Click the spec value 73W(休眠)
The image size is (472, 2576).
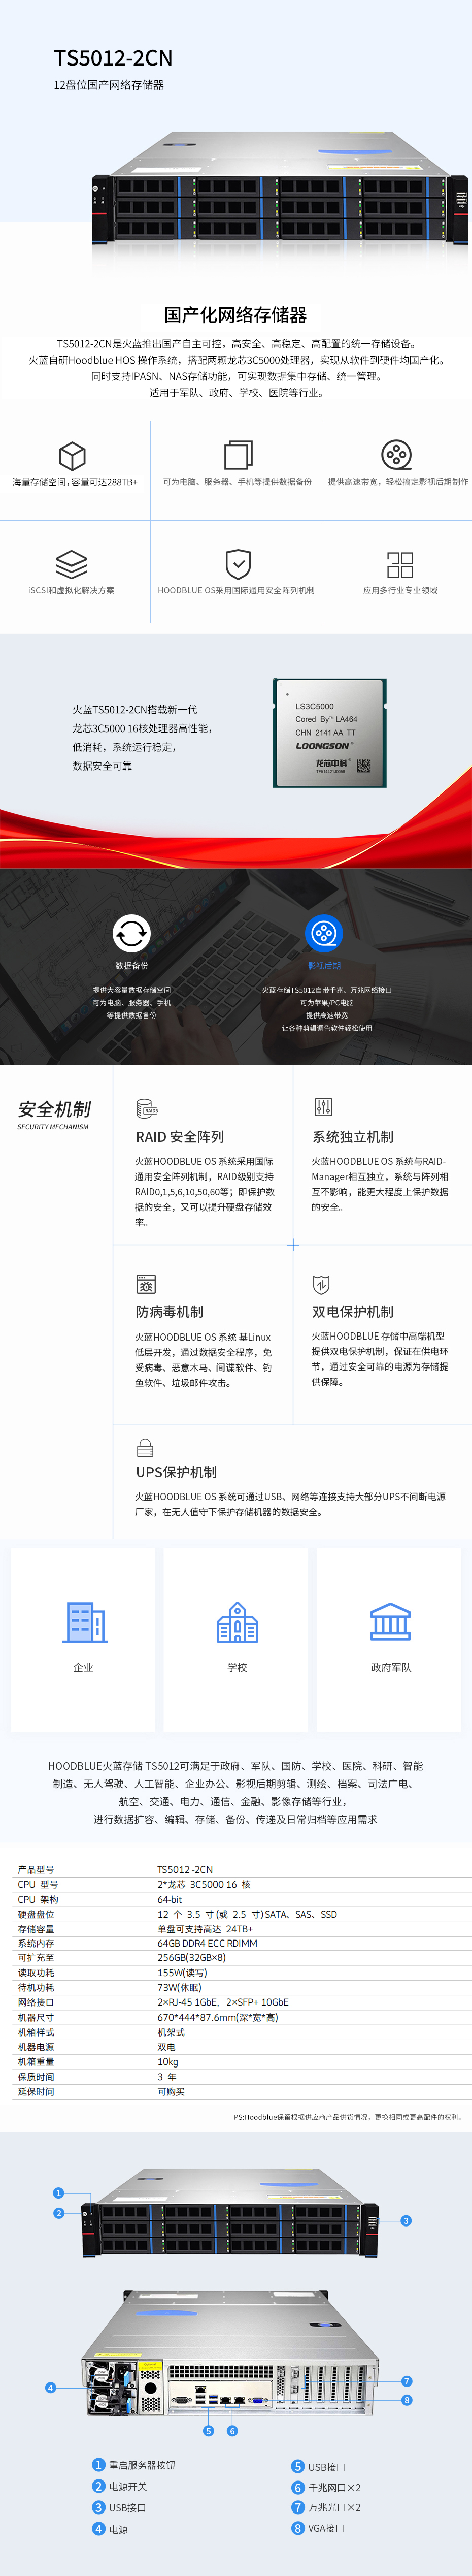point(179,1987)
